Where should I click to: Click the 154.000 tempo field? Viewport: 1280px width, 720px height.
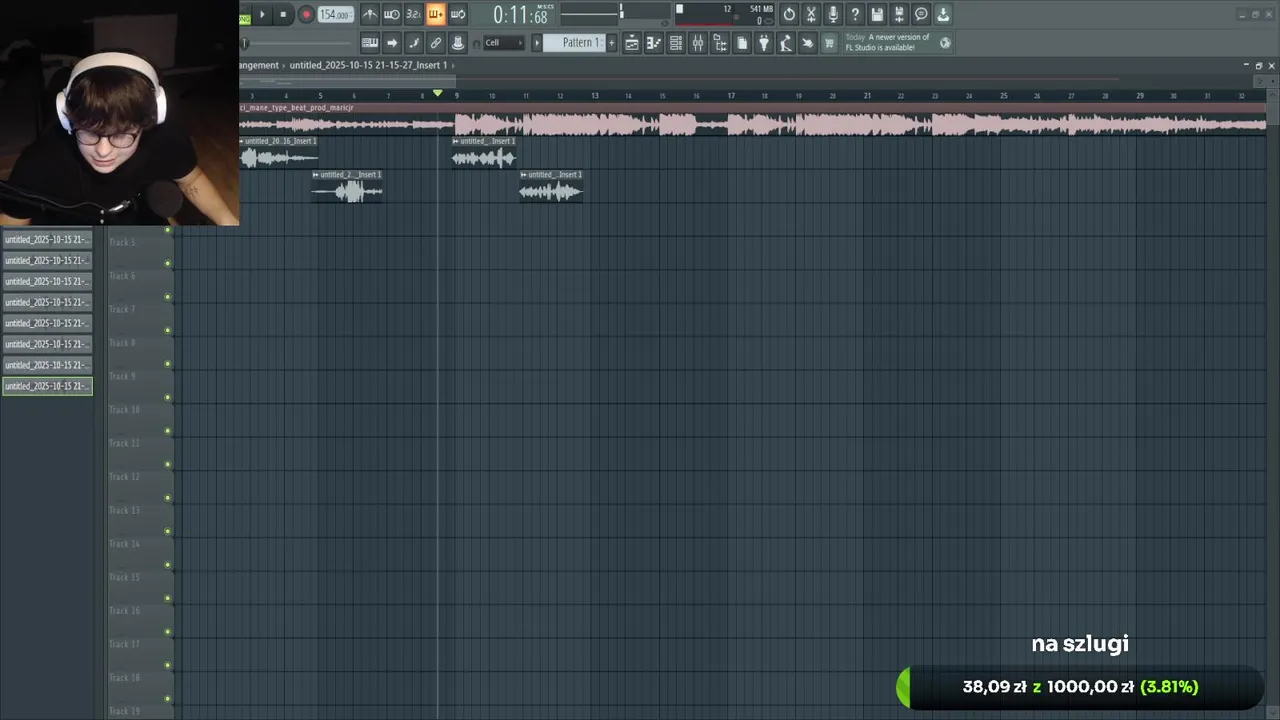coord(335,15)
